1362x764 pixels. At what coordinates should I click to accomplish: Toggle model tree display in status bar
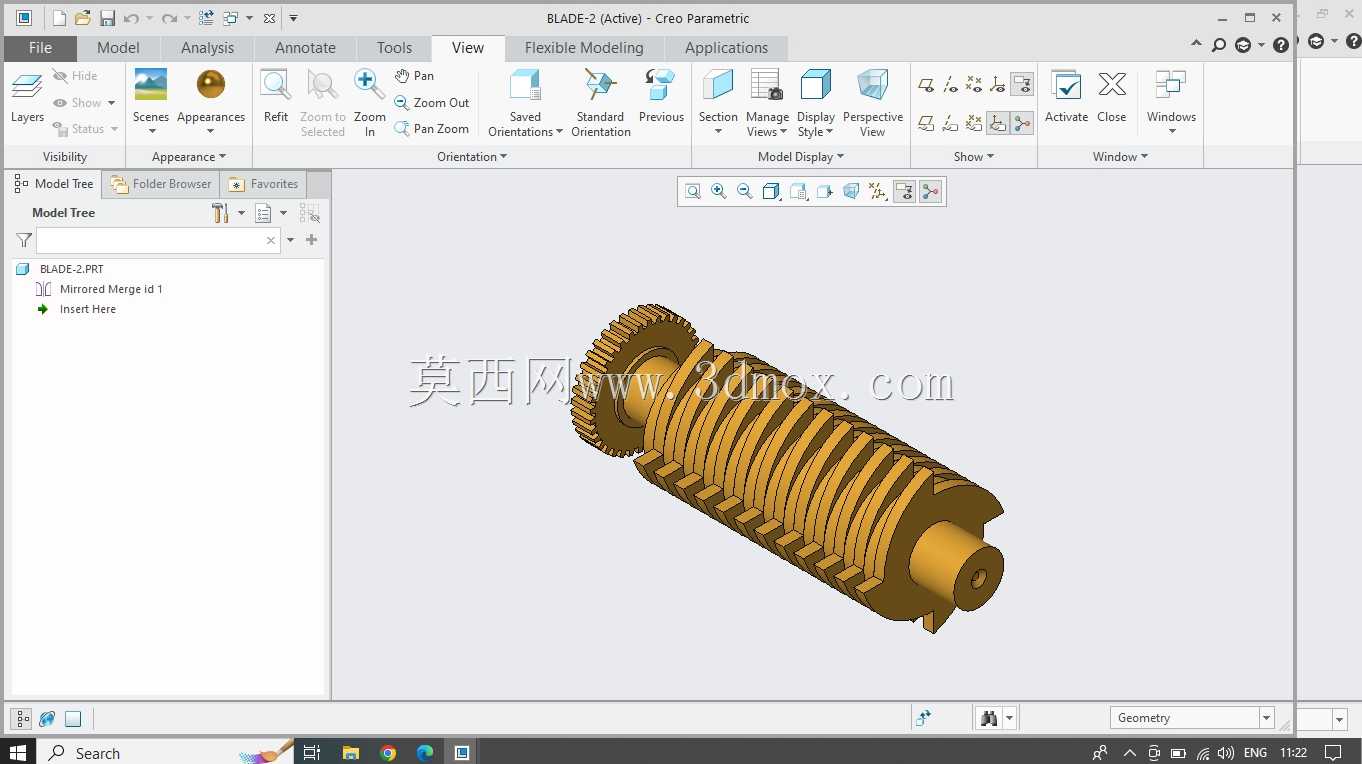pos(21,718)
